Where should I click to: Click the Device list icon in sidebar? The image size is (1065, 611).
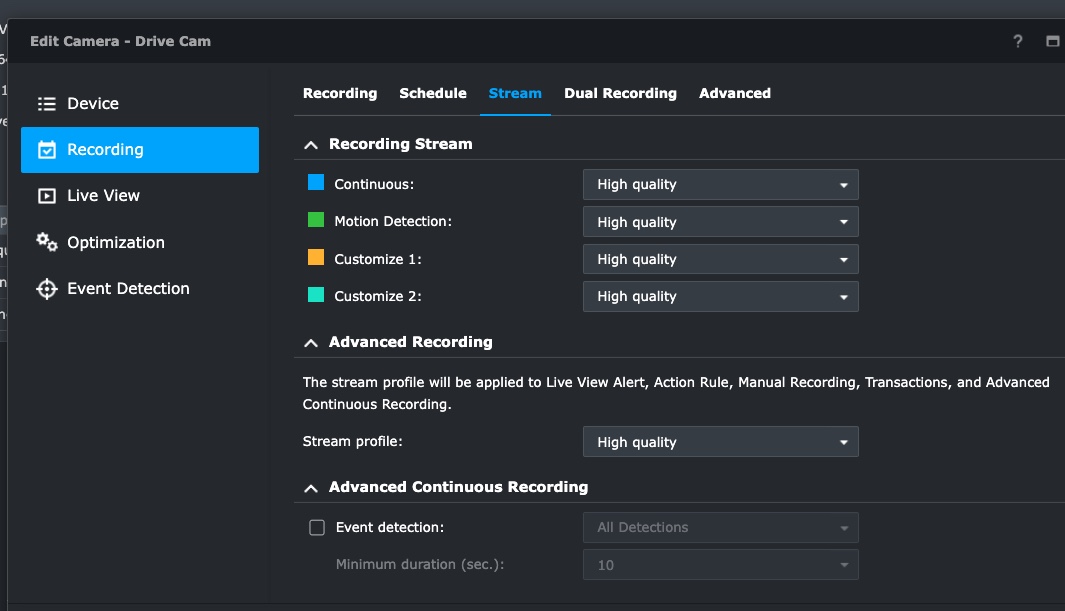click(46, 104)
